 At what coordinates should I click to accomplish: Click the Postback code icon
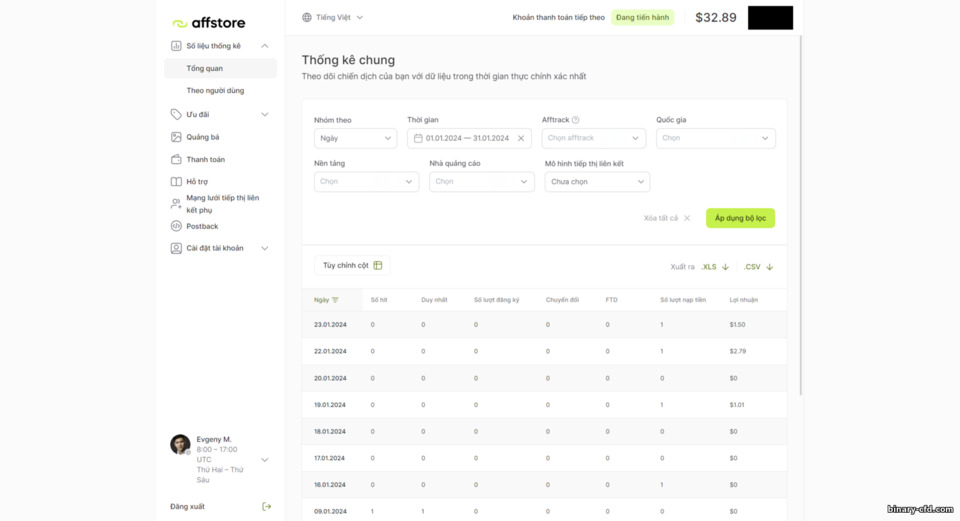(x=176, y=226)
